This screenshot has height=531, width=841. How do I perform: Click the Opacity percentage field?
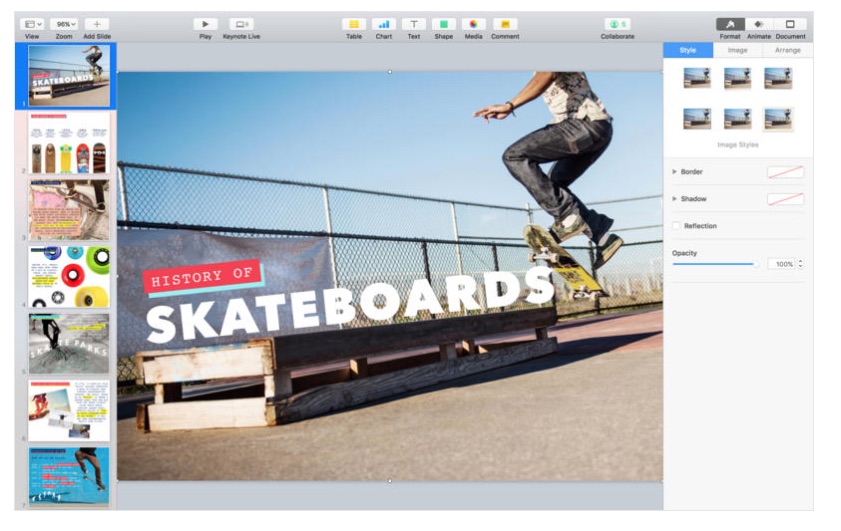click(x=781, y=264)
